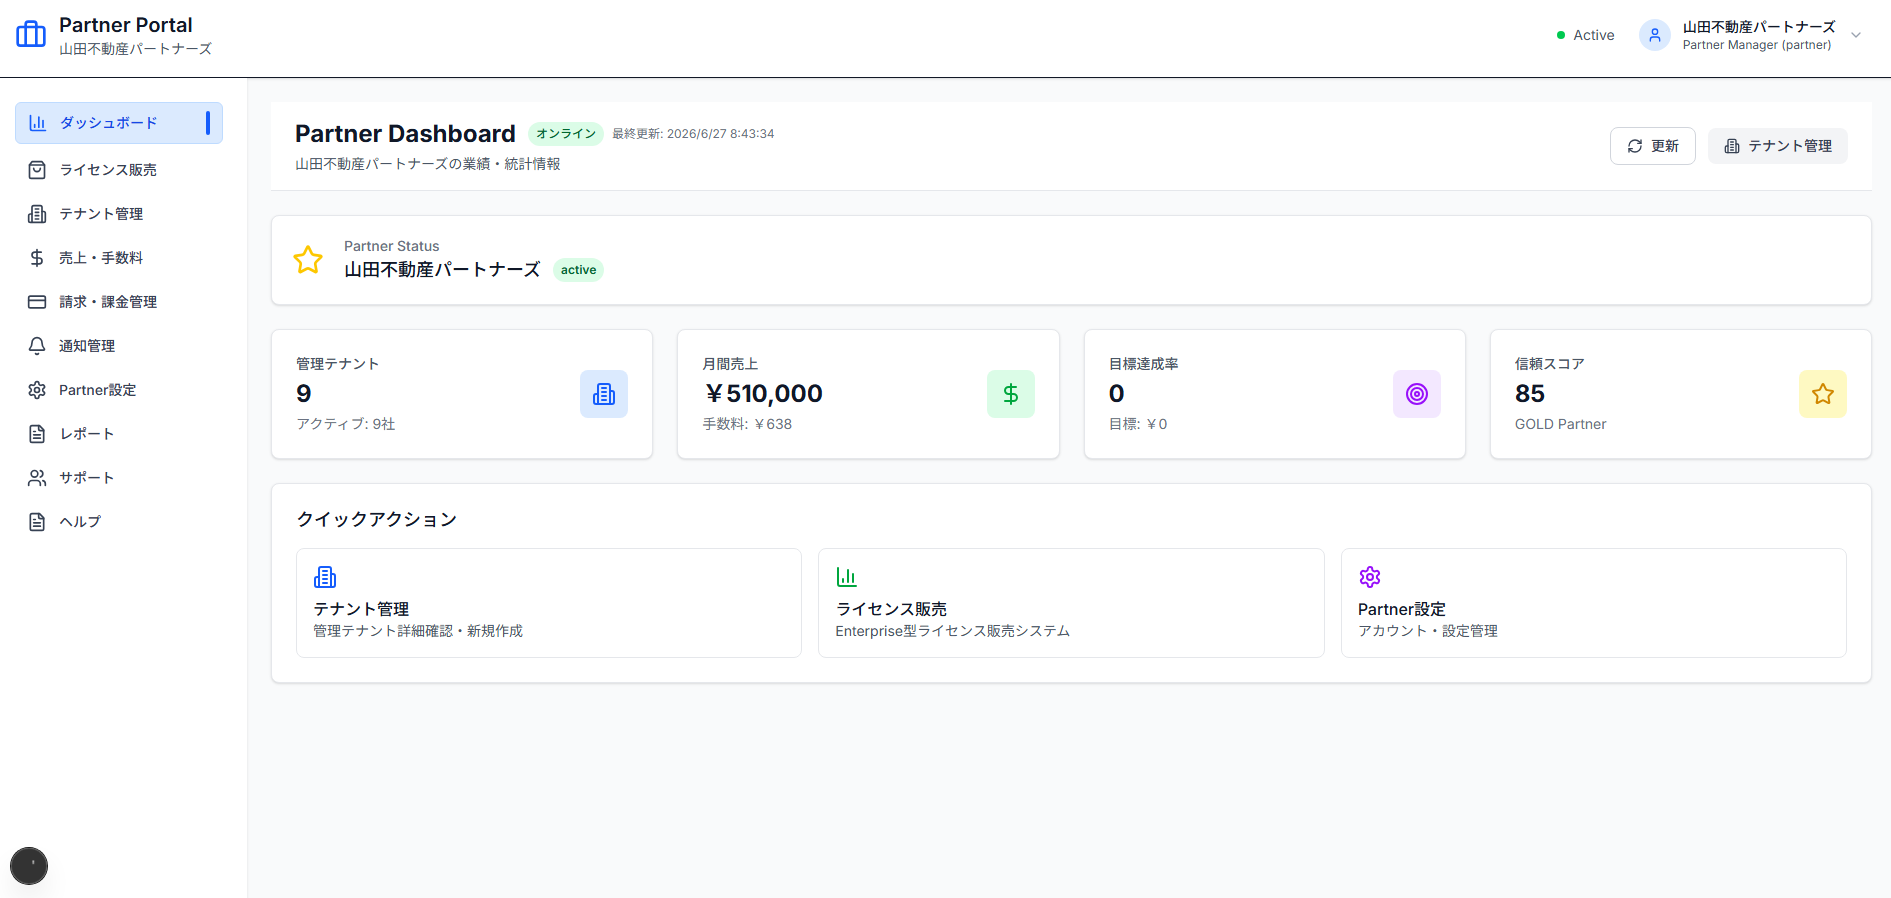The width and height of the screenshot is (1891, 898).
Task: Click the 管理テナント stat card
Action: click(462, 394)
